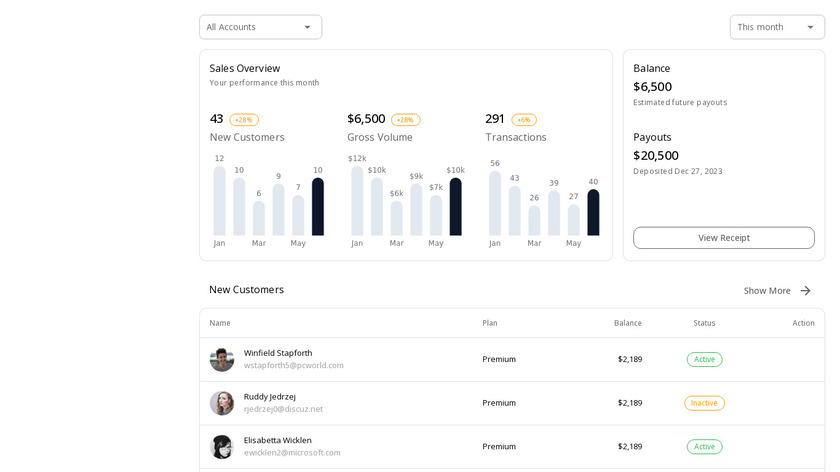
Task: Click Elisabetta Wicklen's Active status badge
Action: (x=704, y=447)
